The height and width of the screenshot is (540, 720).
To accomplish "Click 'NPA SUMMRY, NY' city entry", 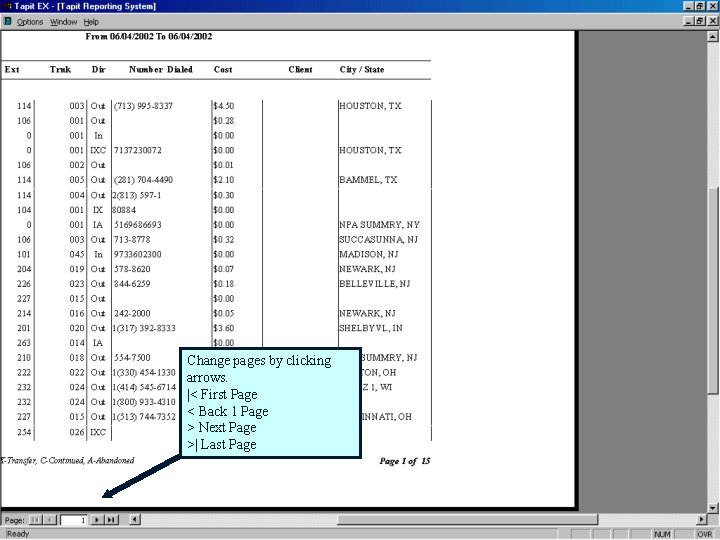I will click(379, 225).
